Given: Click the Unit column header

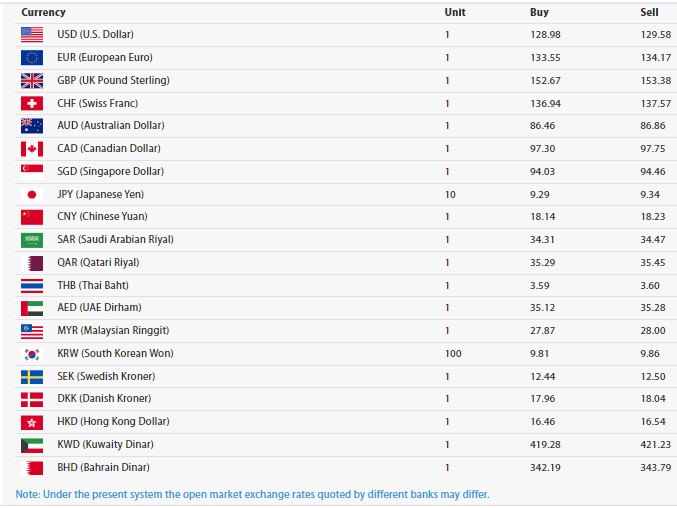Looking at the screenshot, I should pos(455,12).
